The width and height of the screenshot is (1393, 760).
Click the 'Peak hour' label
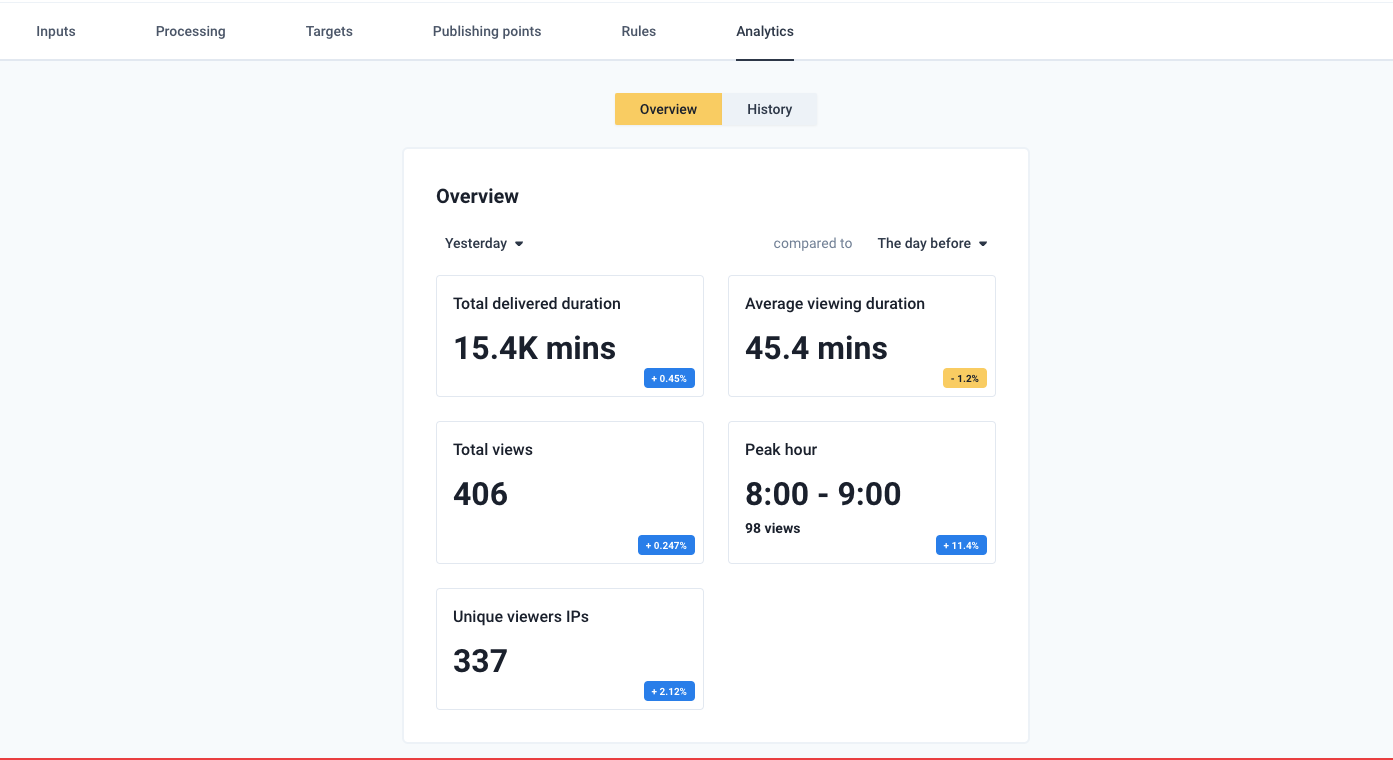click(x=781, y=450)
